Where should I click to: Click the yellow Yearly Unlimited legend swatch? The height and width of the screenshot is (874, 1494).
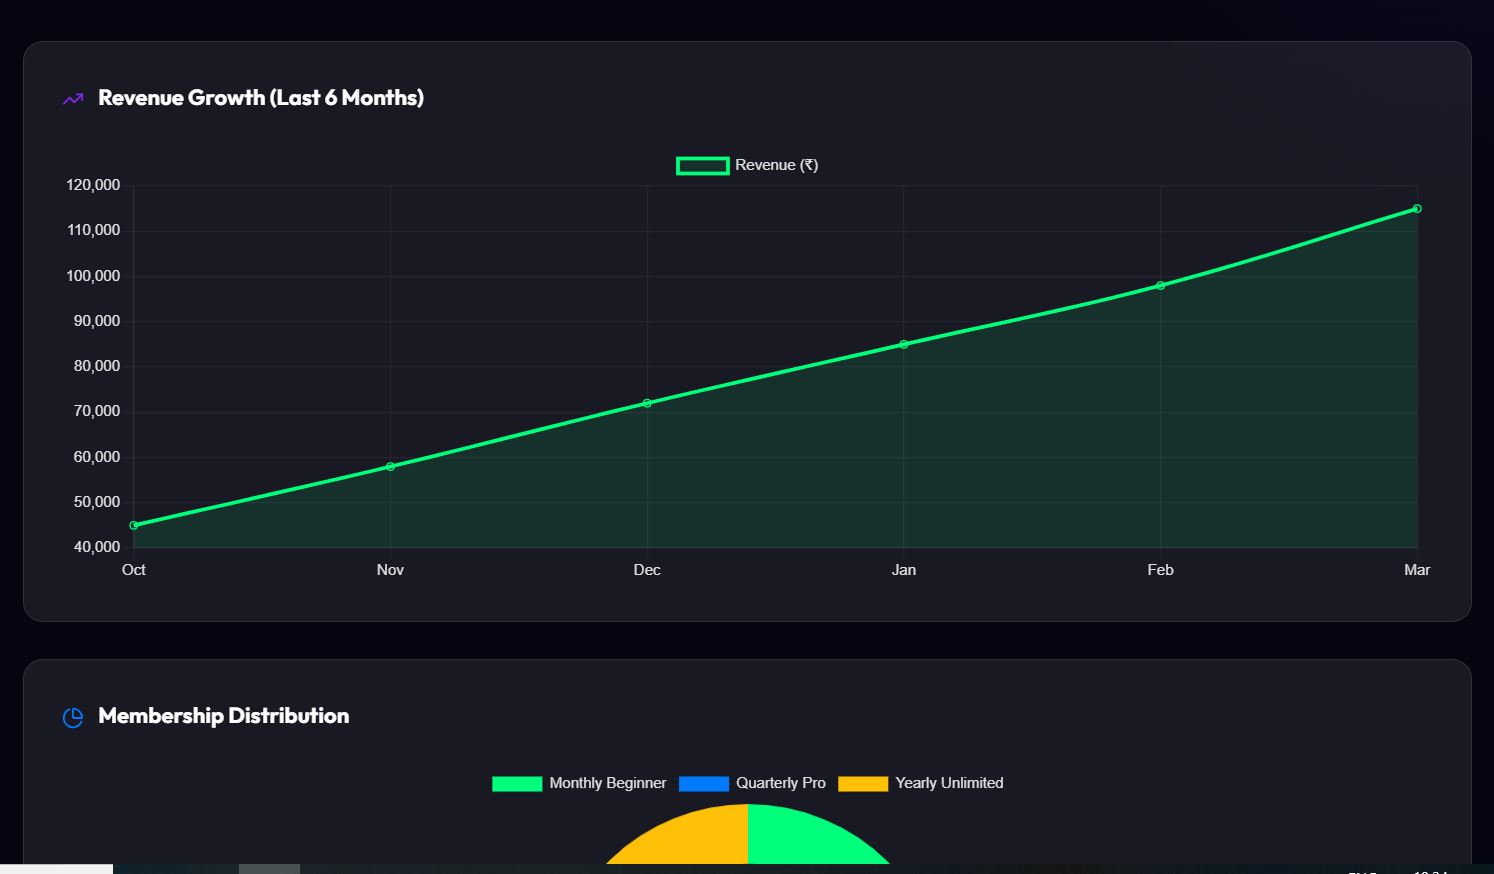coord(862,784)
